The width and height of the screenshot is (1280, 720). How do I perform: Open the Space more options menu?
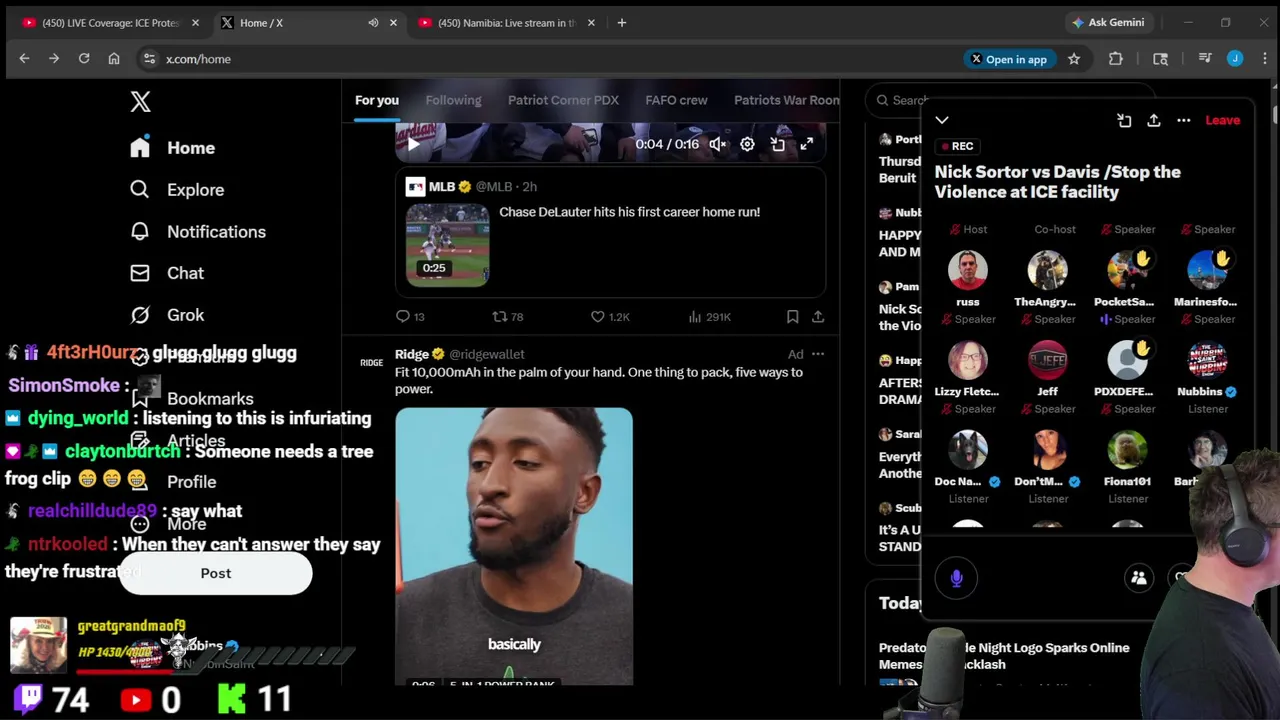tap(1184, 120)
